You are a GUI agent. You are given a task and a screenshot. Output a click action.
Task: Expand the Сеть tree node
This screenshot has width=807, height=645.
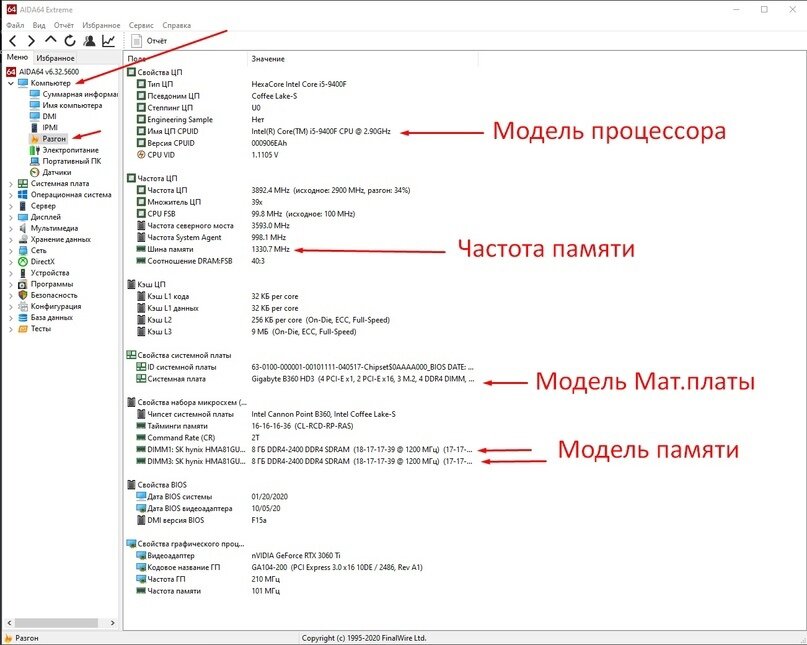[11, 251]
